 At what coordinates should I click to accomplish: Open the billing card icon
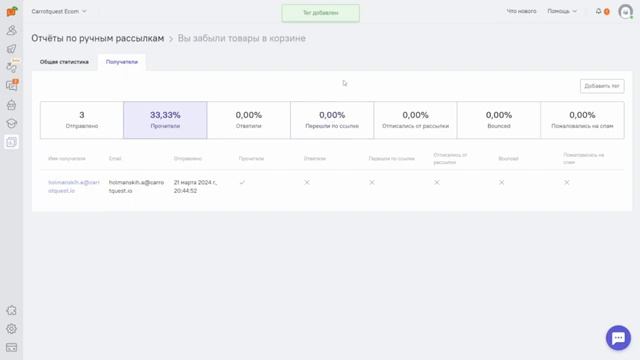pyautogui.click(x=11, y=347)
